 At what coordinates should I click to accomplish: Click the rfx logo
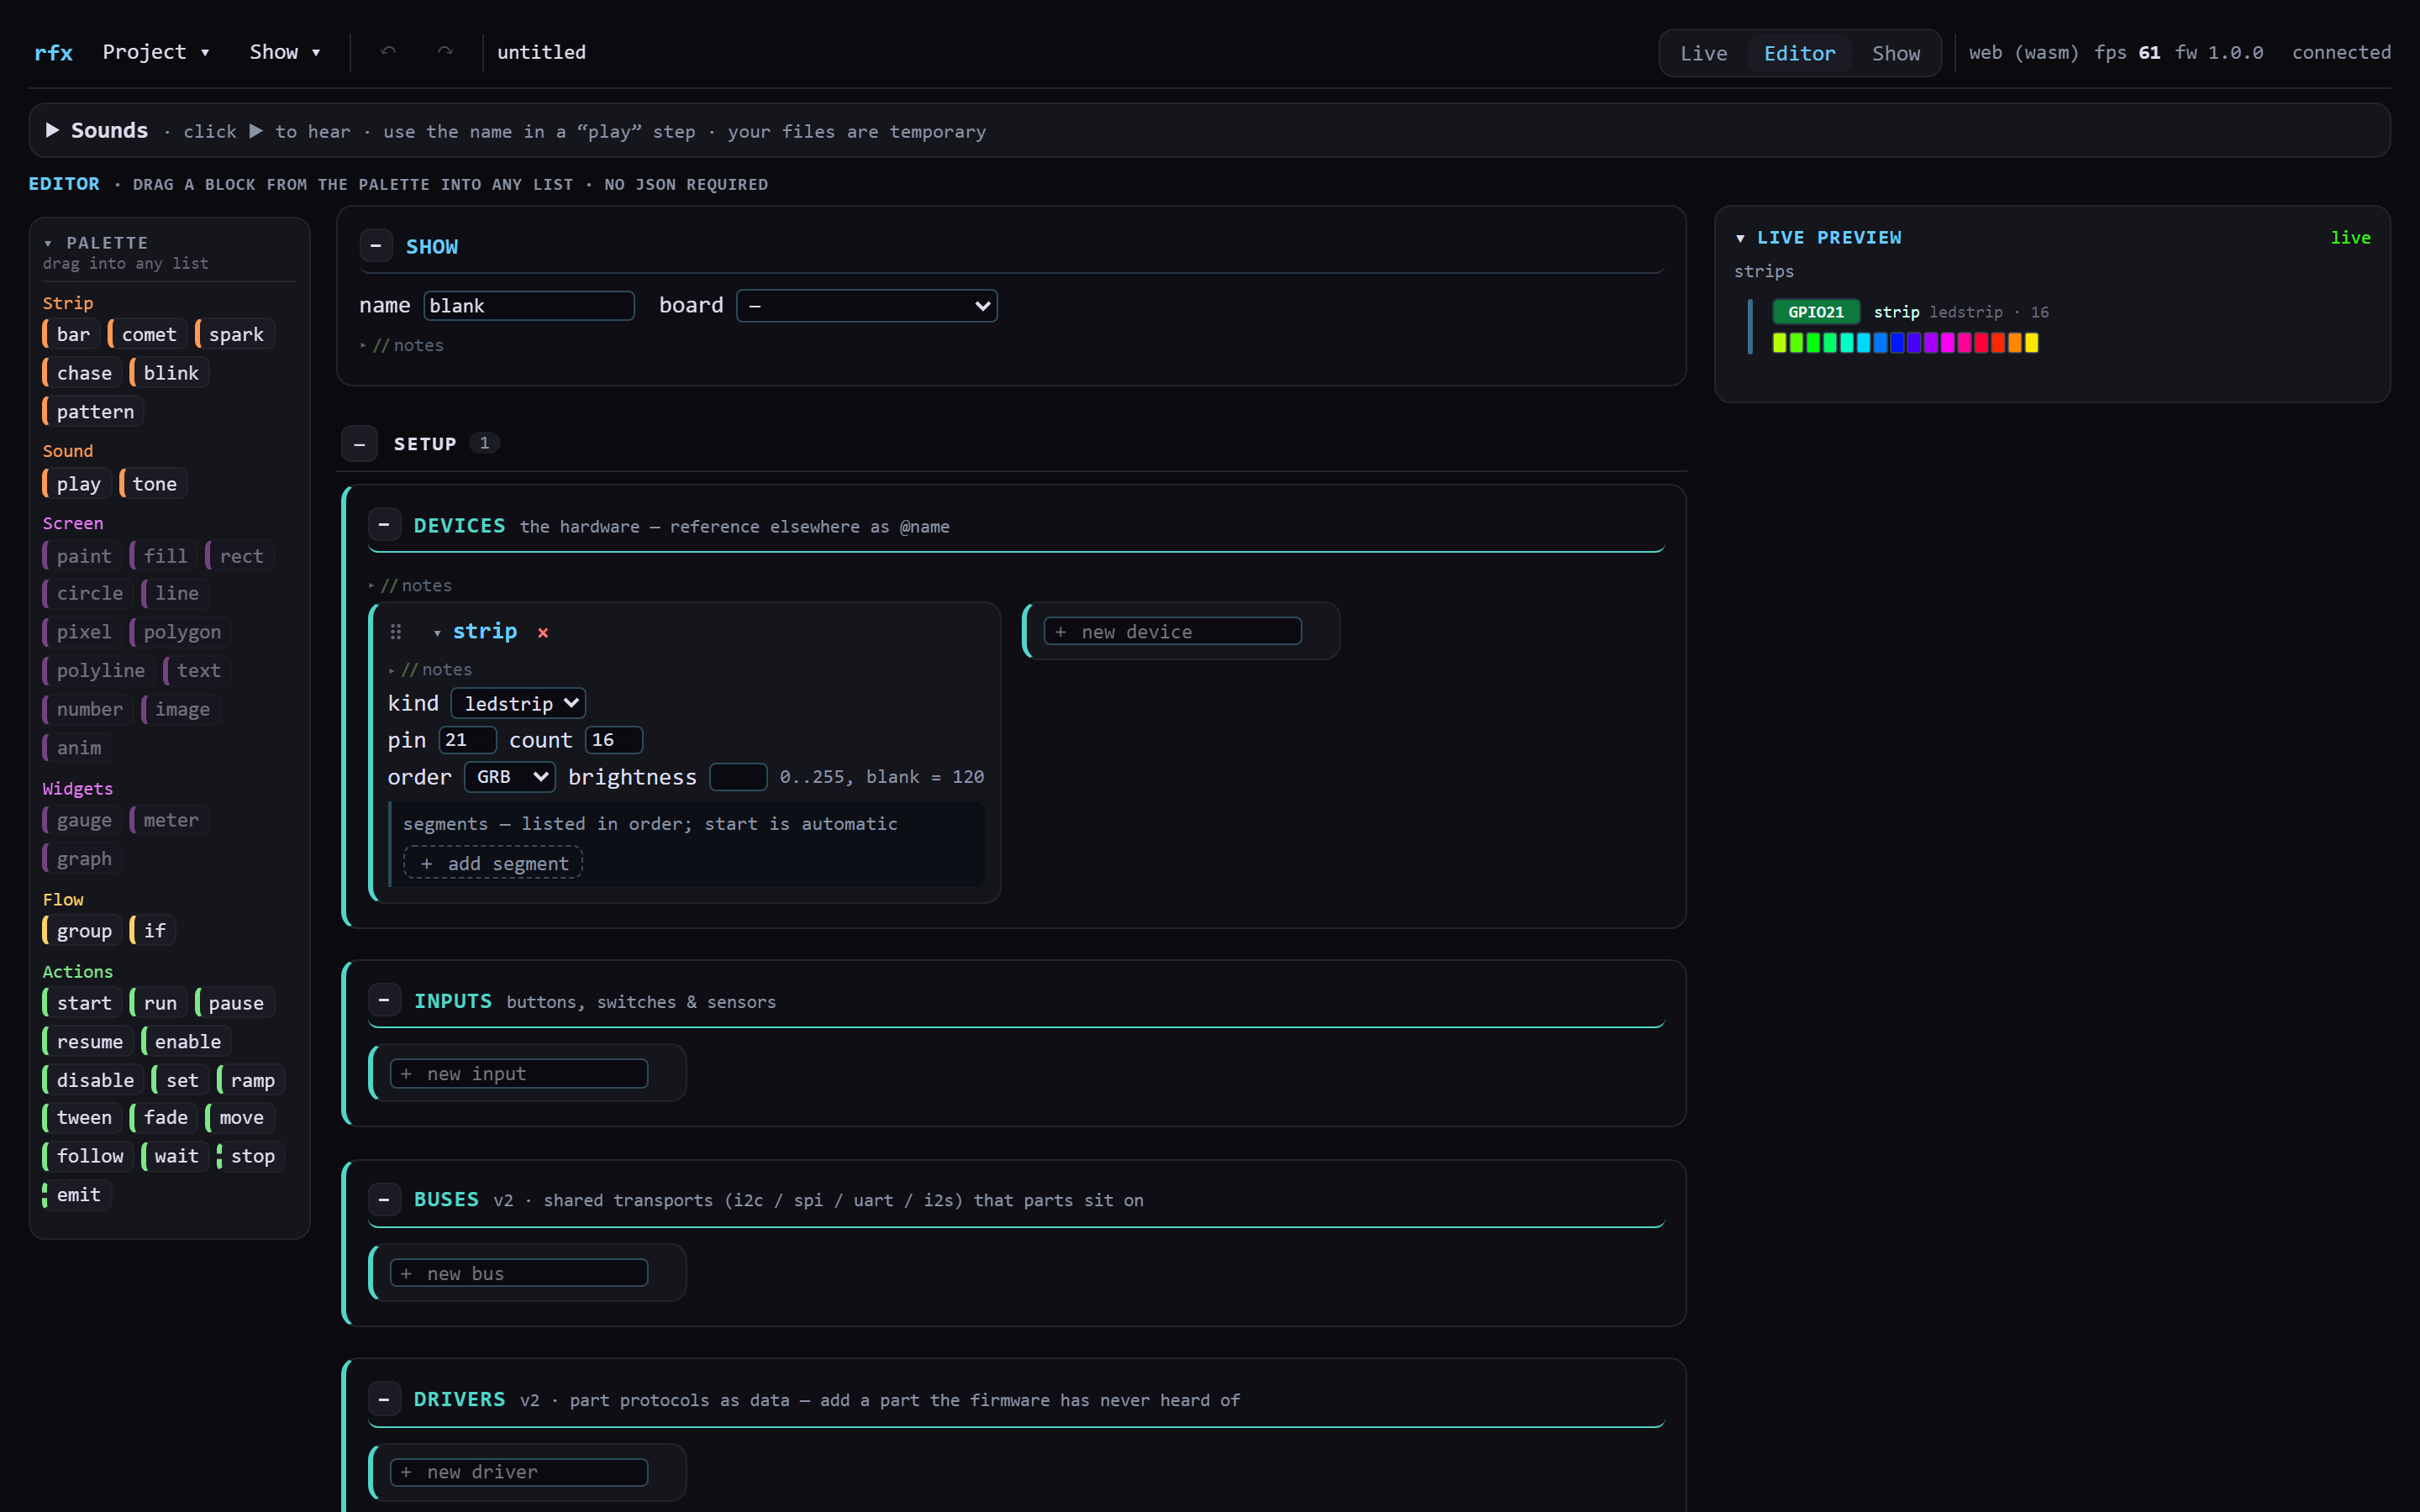tap(53, 52)
